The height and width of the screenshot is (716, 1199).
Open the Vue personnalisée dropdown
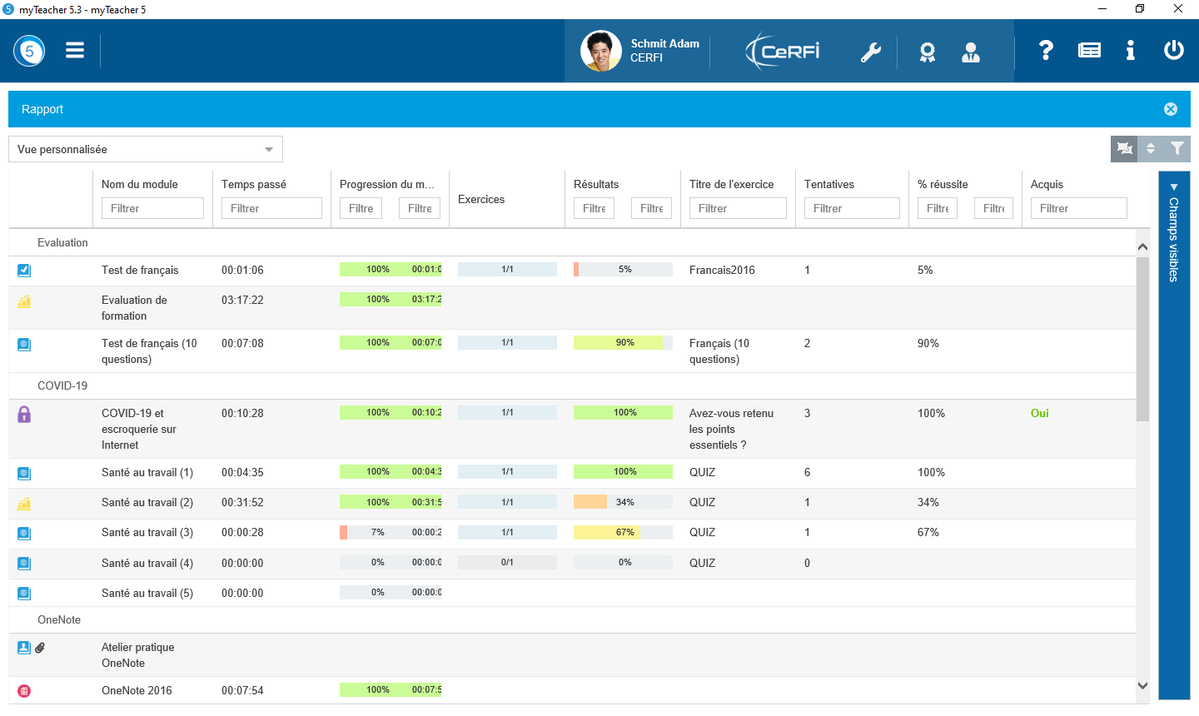145,149
